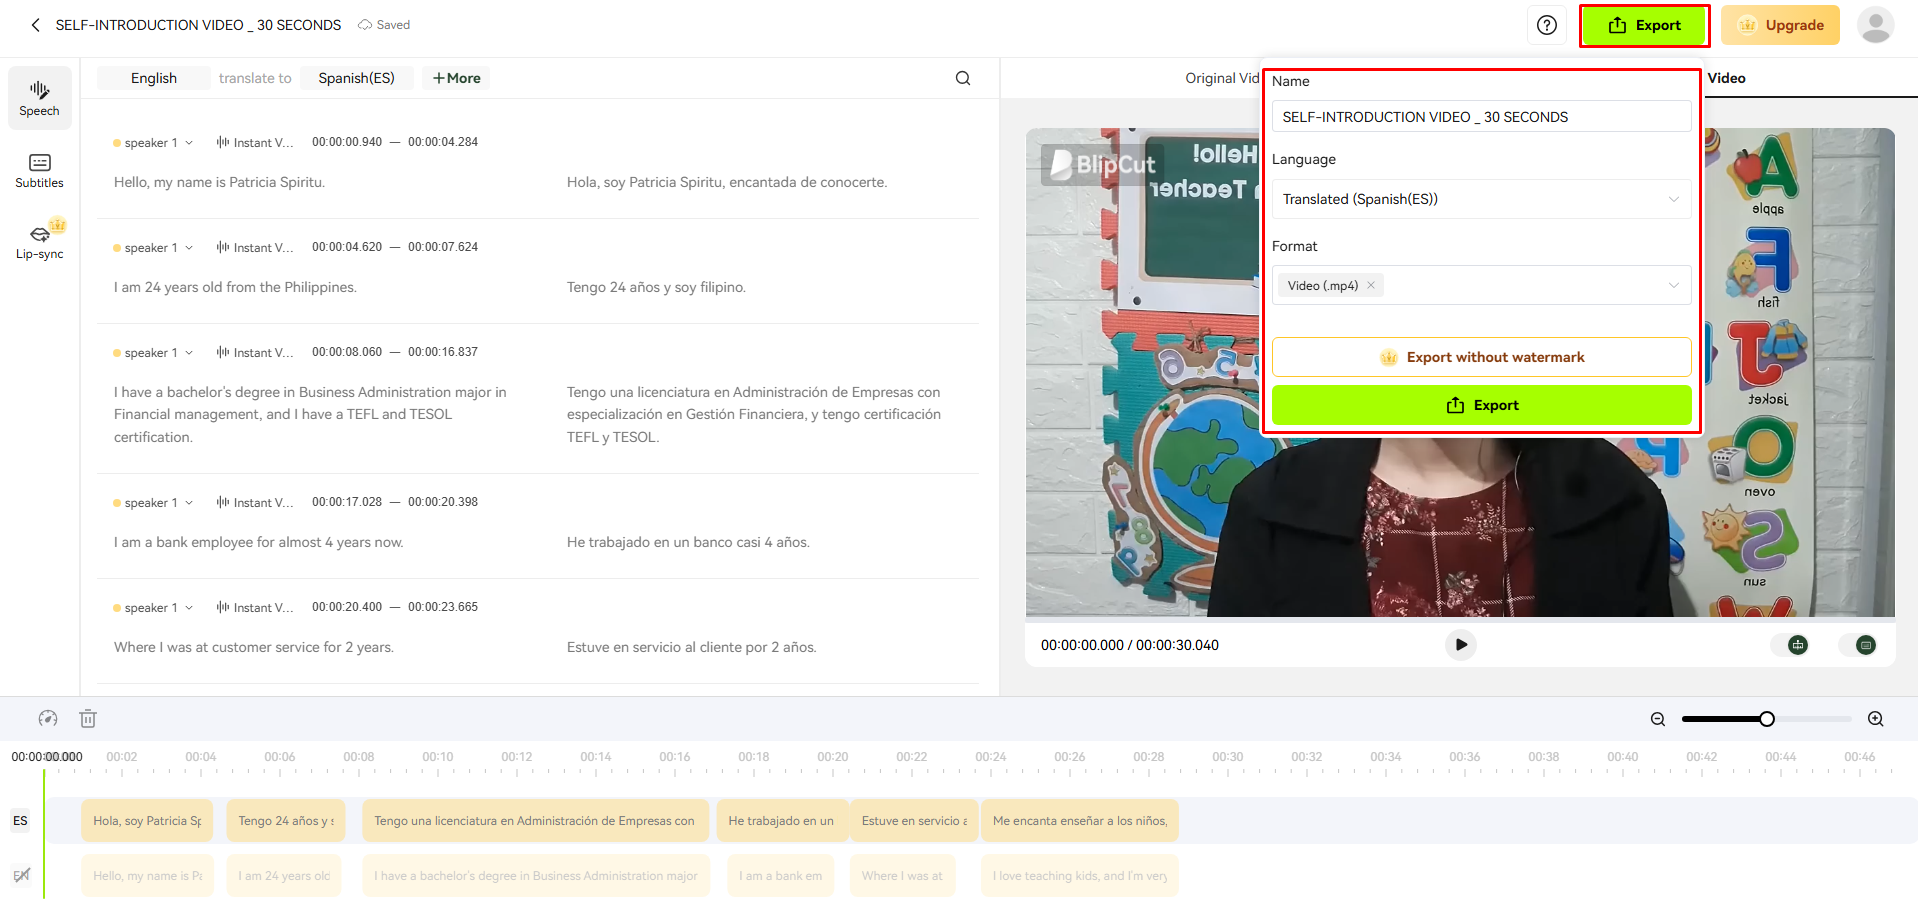
Task: Click the trash icon to delete selection
Action: coord(88,718)
